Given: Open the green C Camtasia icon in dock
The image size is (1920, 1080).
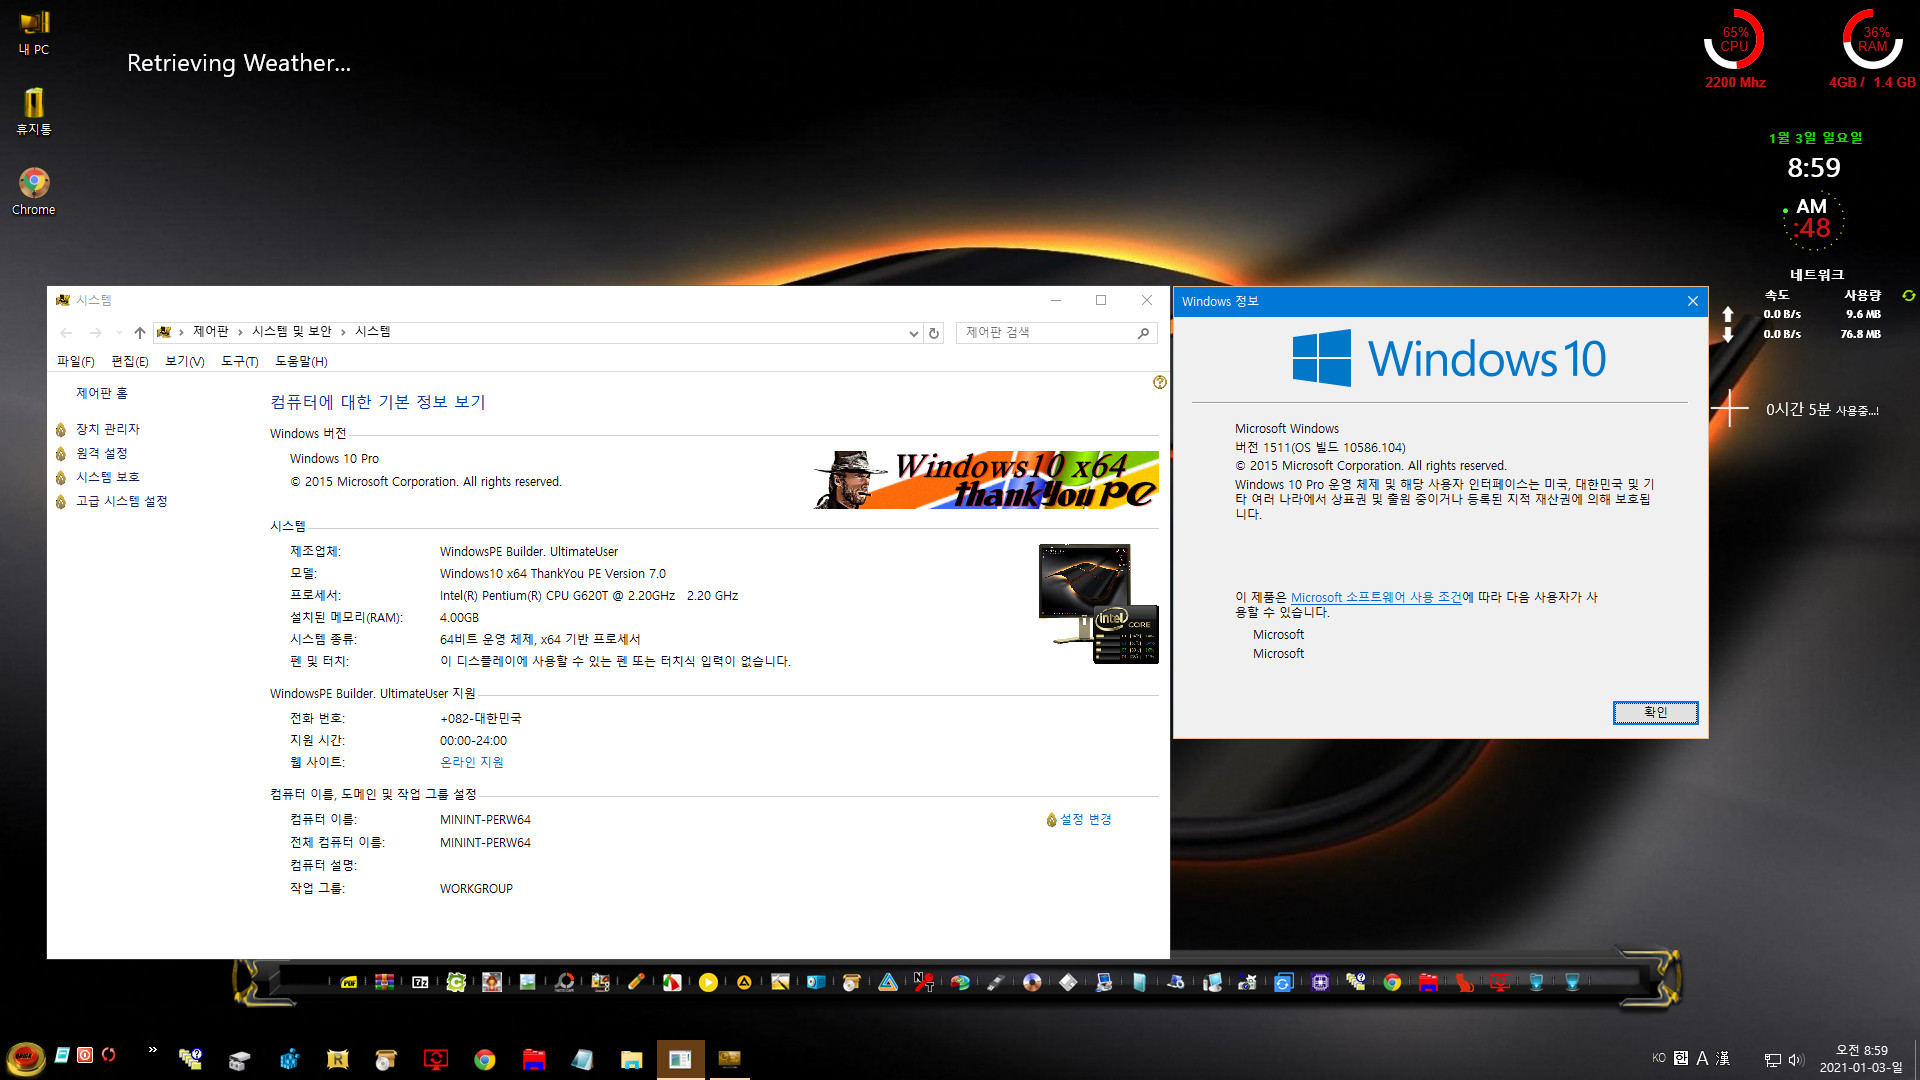Looking at the screenshot, I should (x=456, y=982).
